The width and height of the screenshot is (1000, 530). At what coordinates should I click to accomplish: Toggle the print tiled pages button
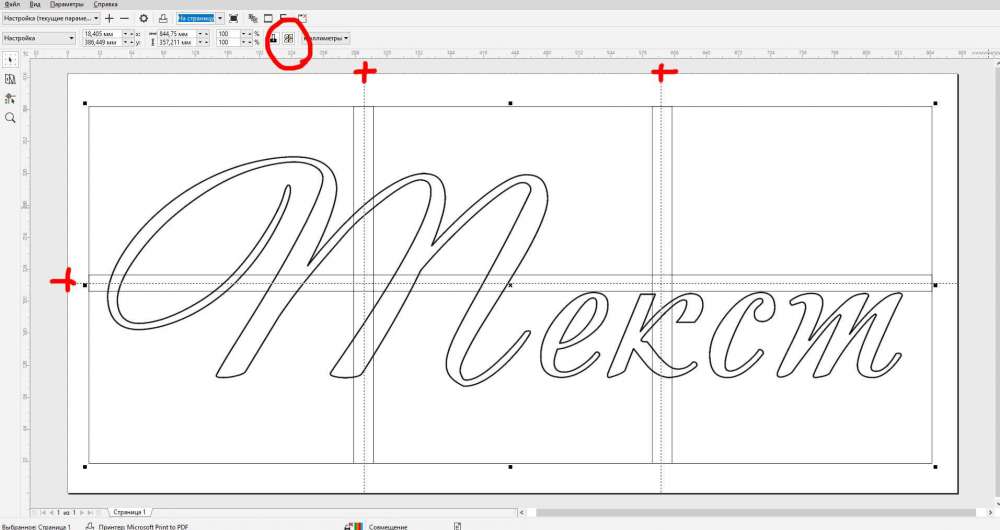(x=288, y=38)
